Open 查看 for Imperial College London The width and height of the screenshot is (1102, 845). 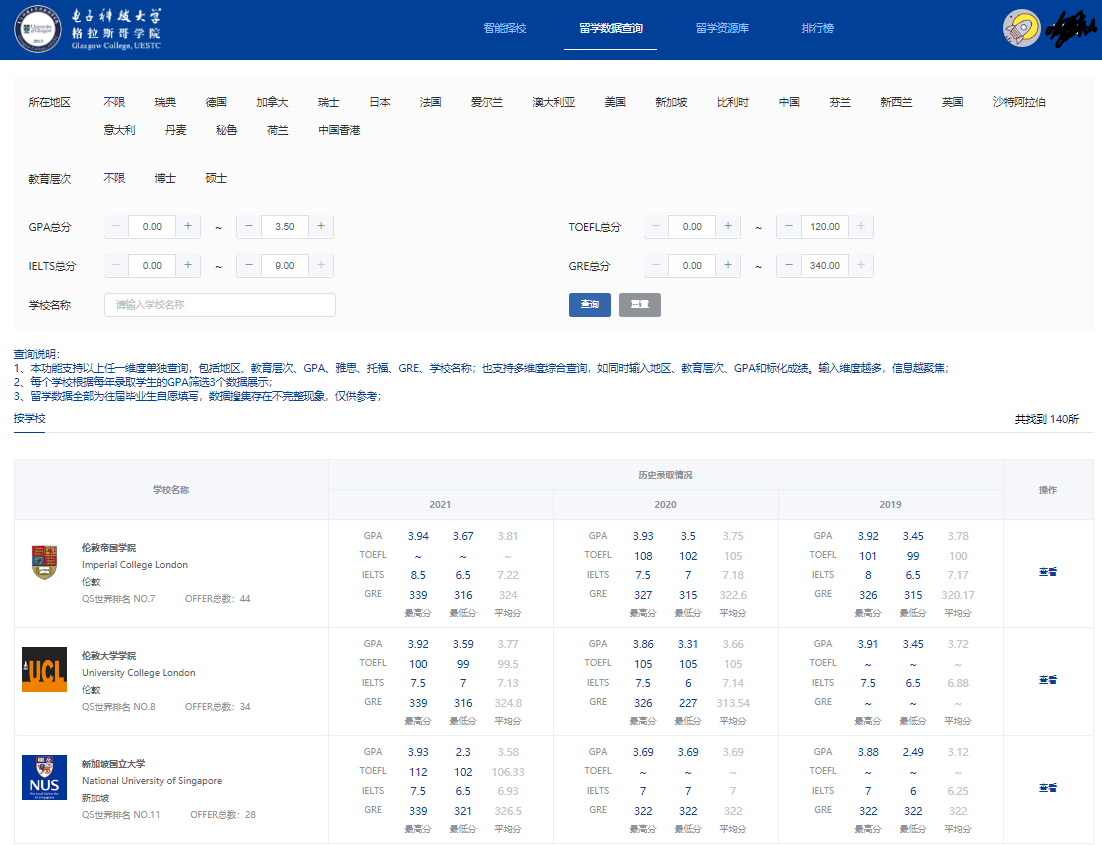pyautogui.click(x=1048, y=572)
